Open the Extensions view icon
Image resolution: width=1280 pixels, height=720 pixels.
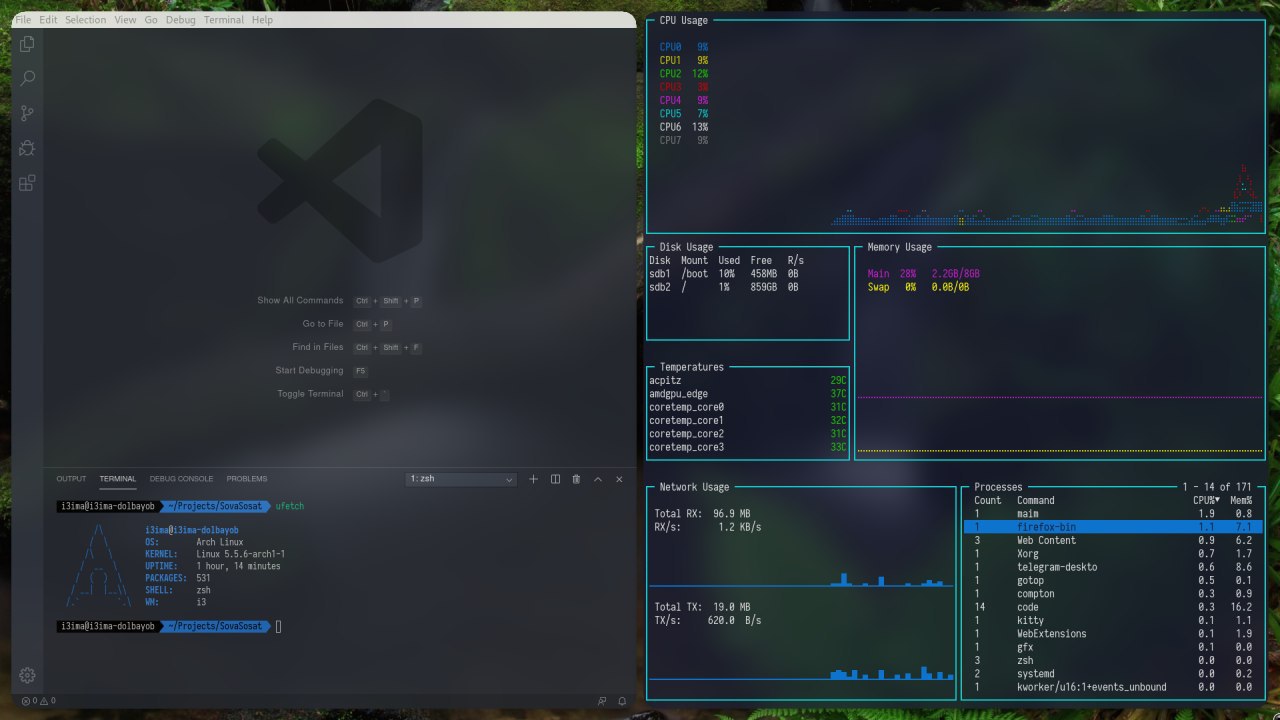(27, 183)
